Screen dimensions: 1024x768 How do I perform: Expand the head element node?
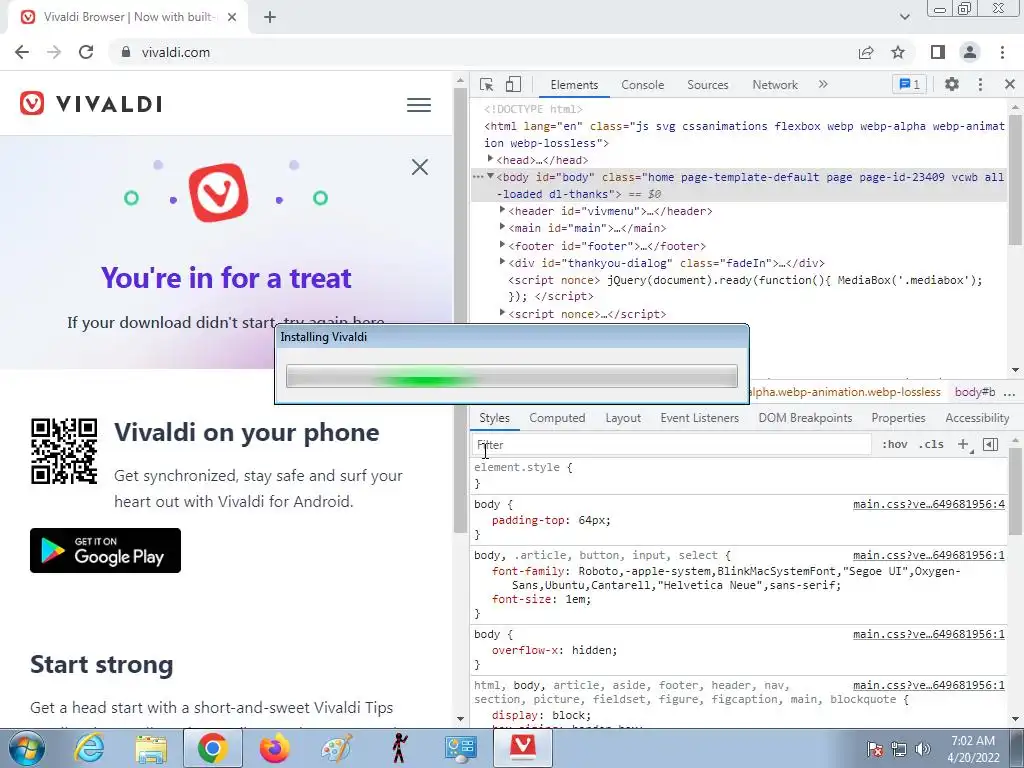[490, 159]
